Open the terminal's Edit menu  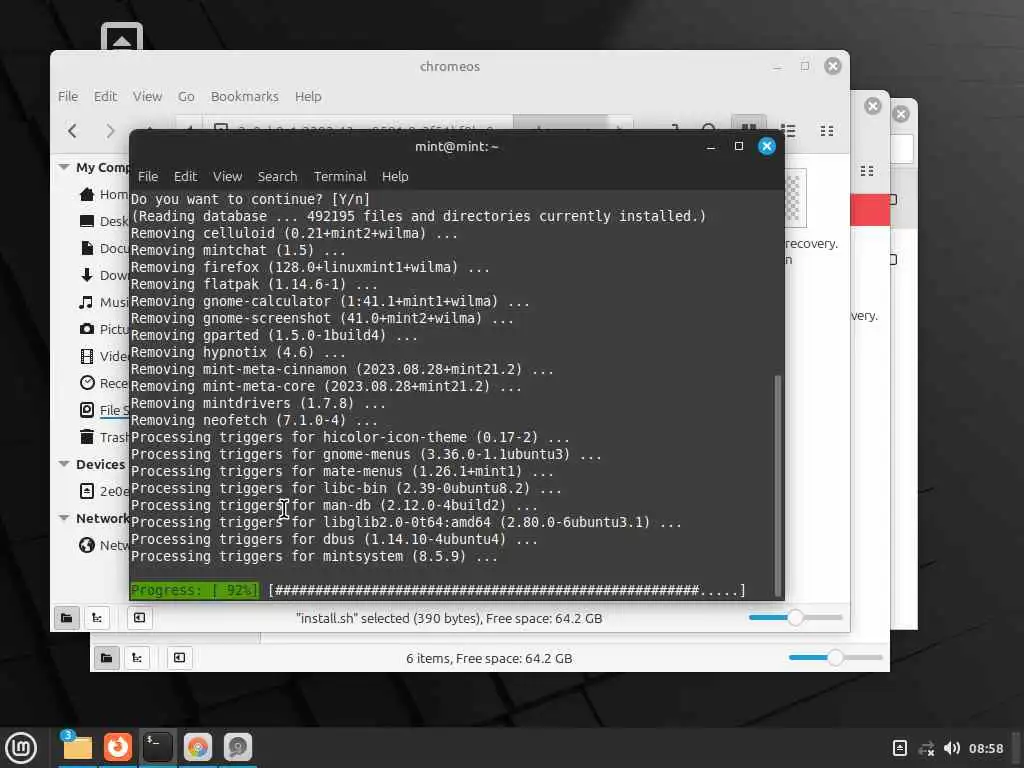pos(185,176)
